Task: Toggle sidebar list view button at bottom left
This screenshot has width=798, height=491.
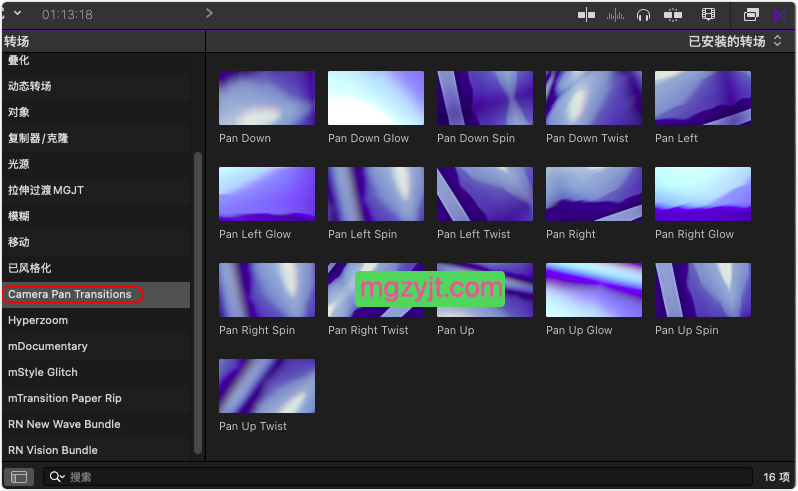Action: 19,477
